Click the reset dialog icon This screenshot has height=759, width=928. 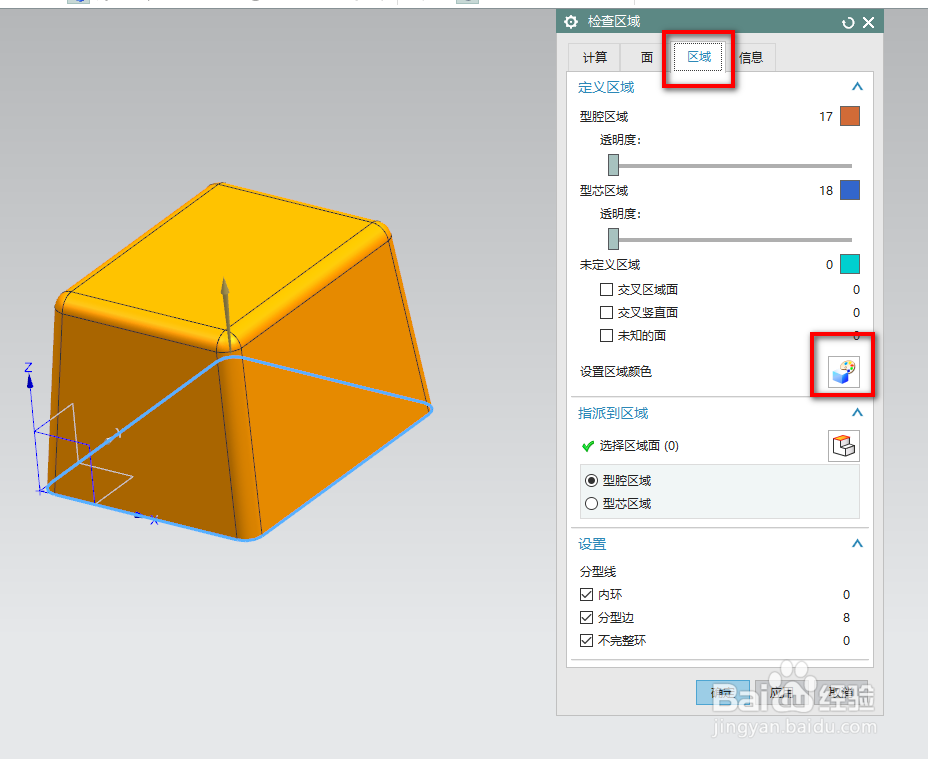[848, 22]
